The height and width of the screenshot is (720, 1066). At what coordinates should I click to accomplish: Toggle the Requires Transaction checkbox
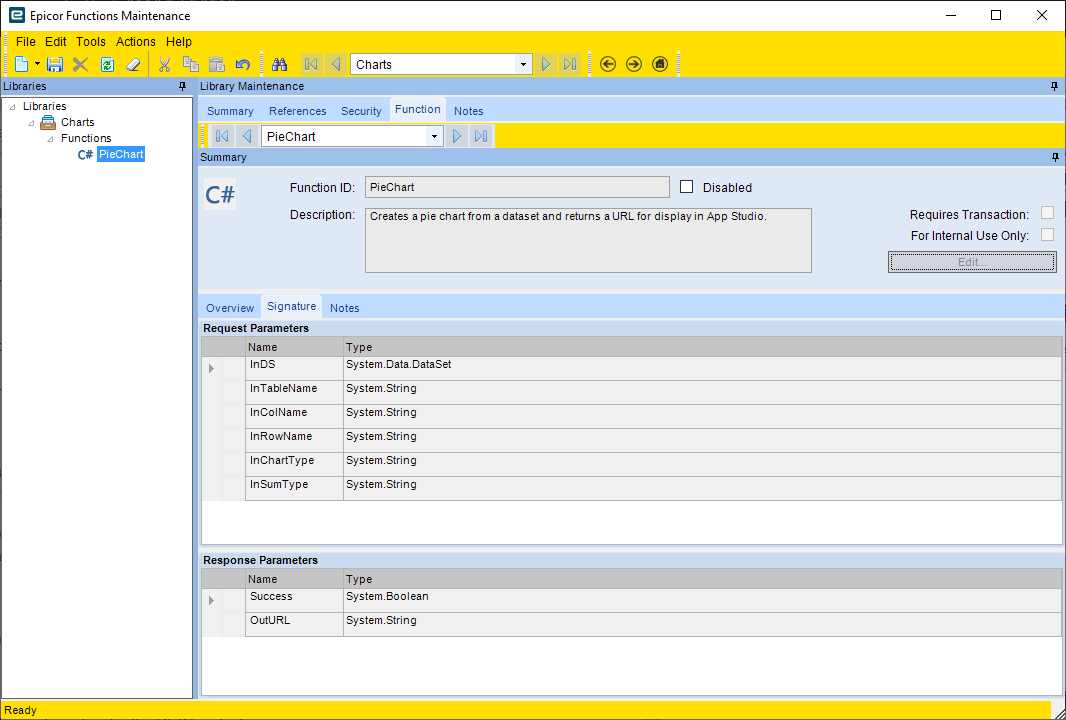pos(1048,213)
